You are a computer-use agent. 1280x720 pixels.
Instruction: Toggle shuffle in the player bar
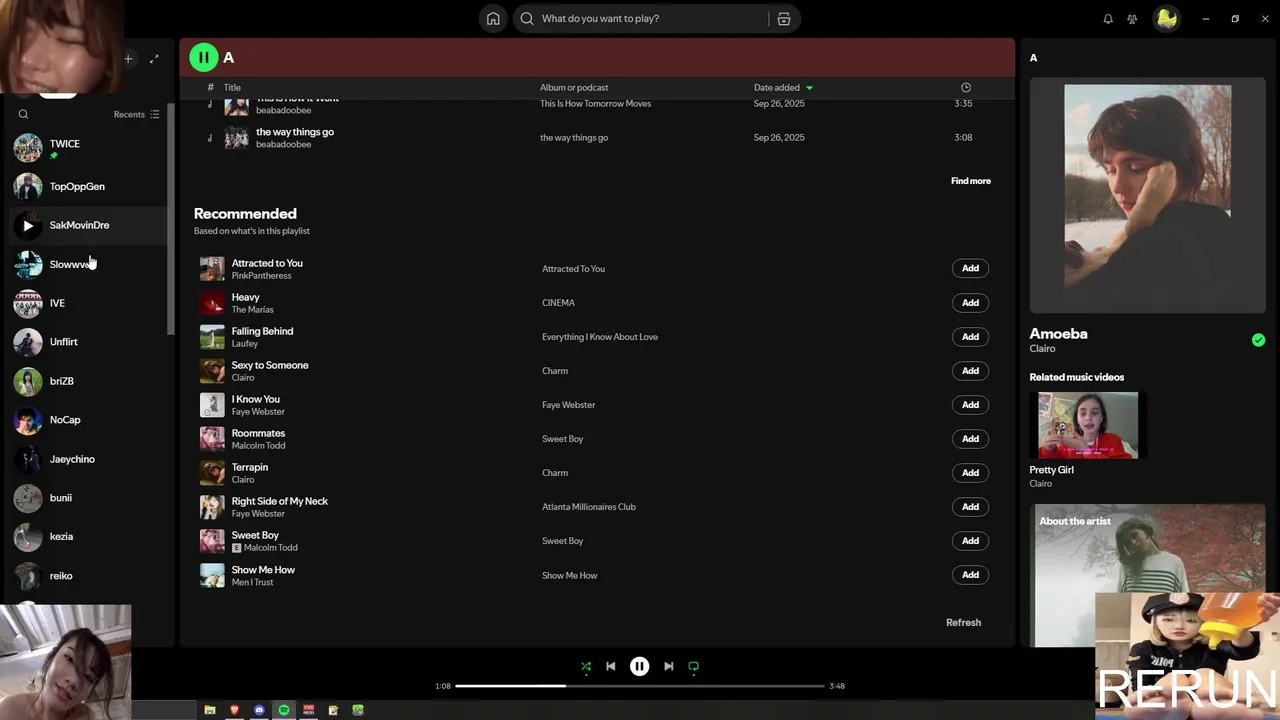(x=586, y=666)
